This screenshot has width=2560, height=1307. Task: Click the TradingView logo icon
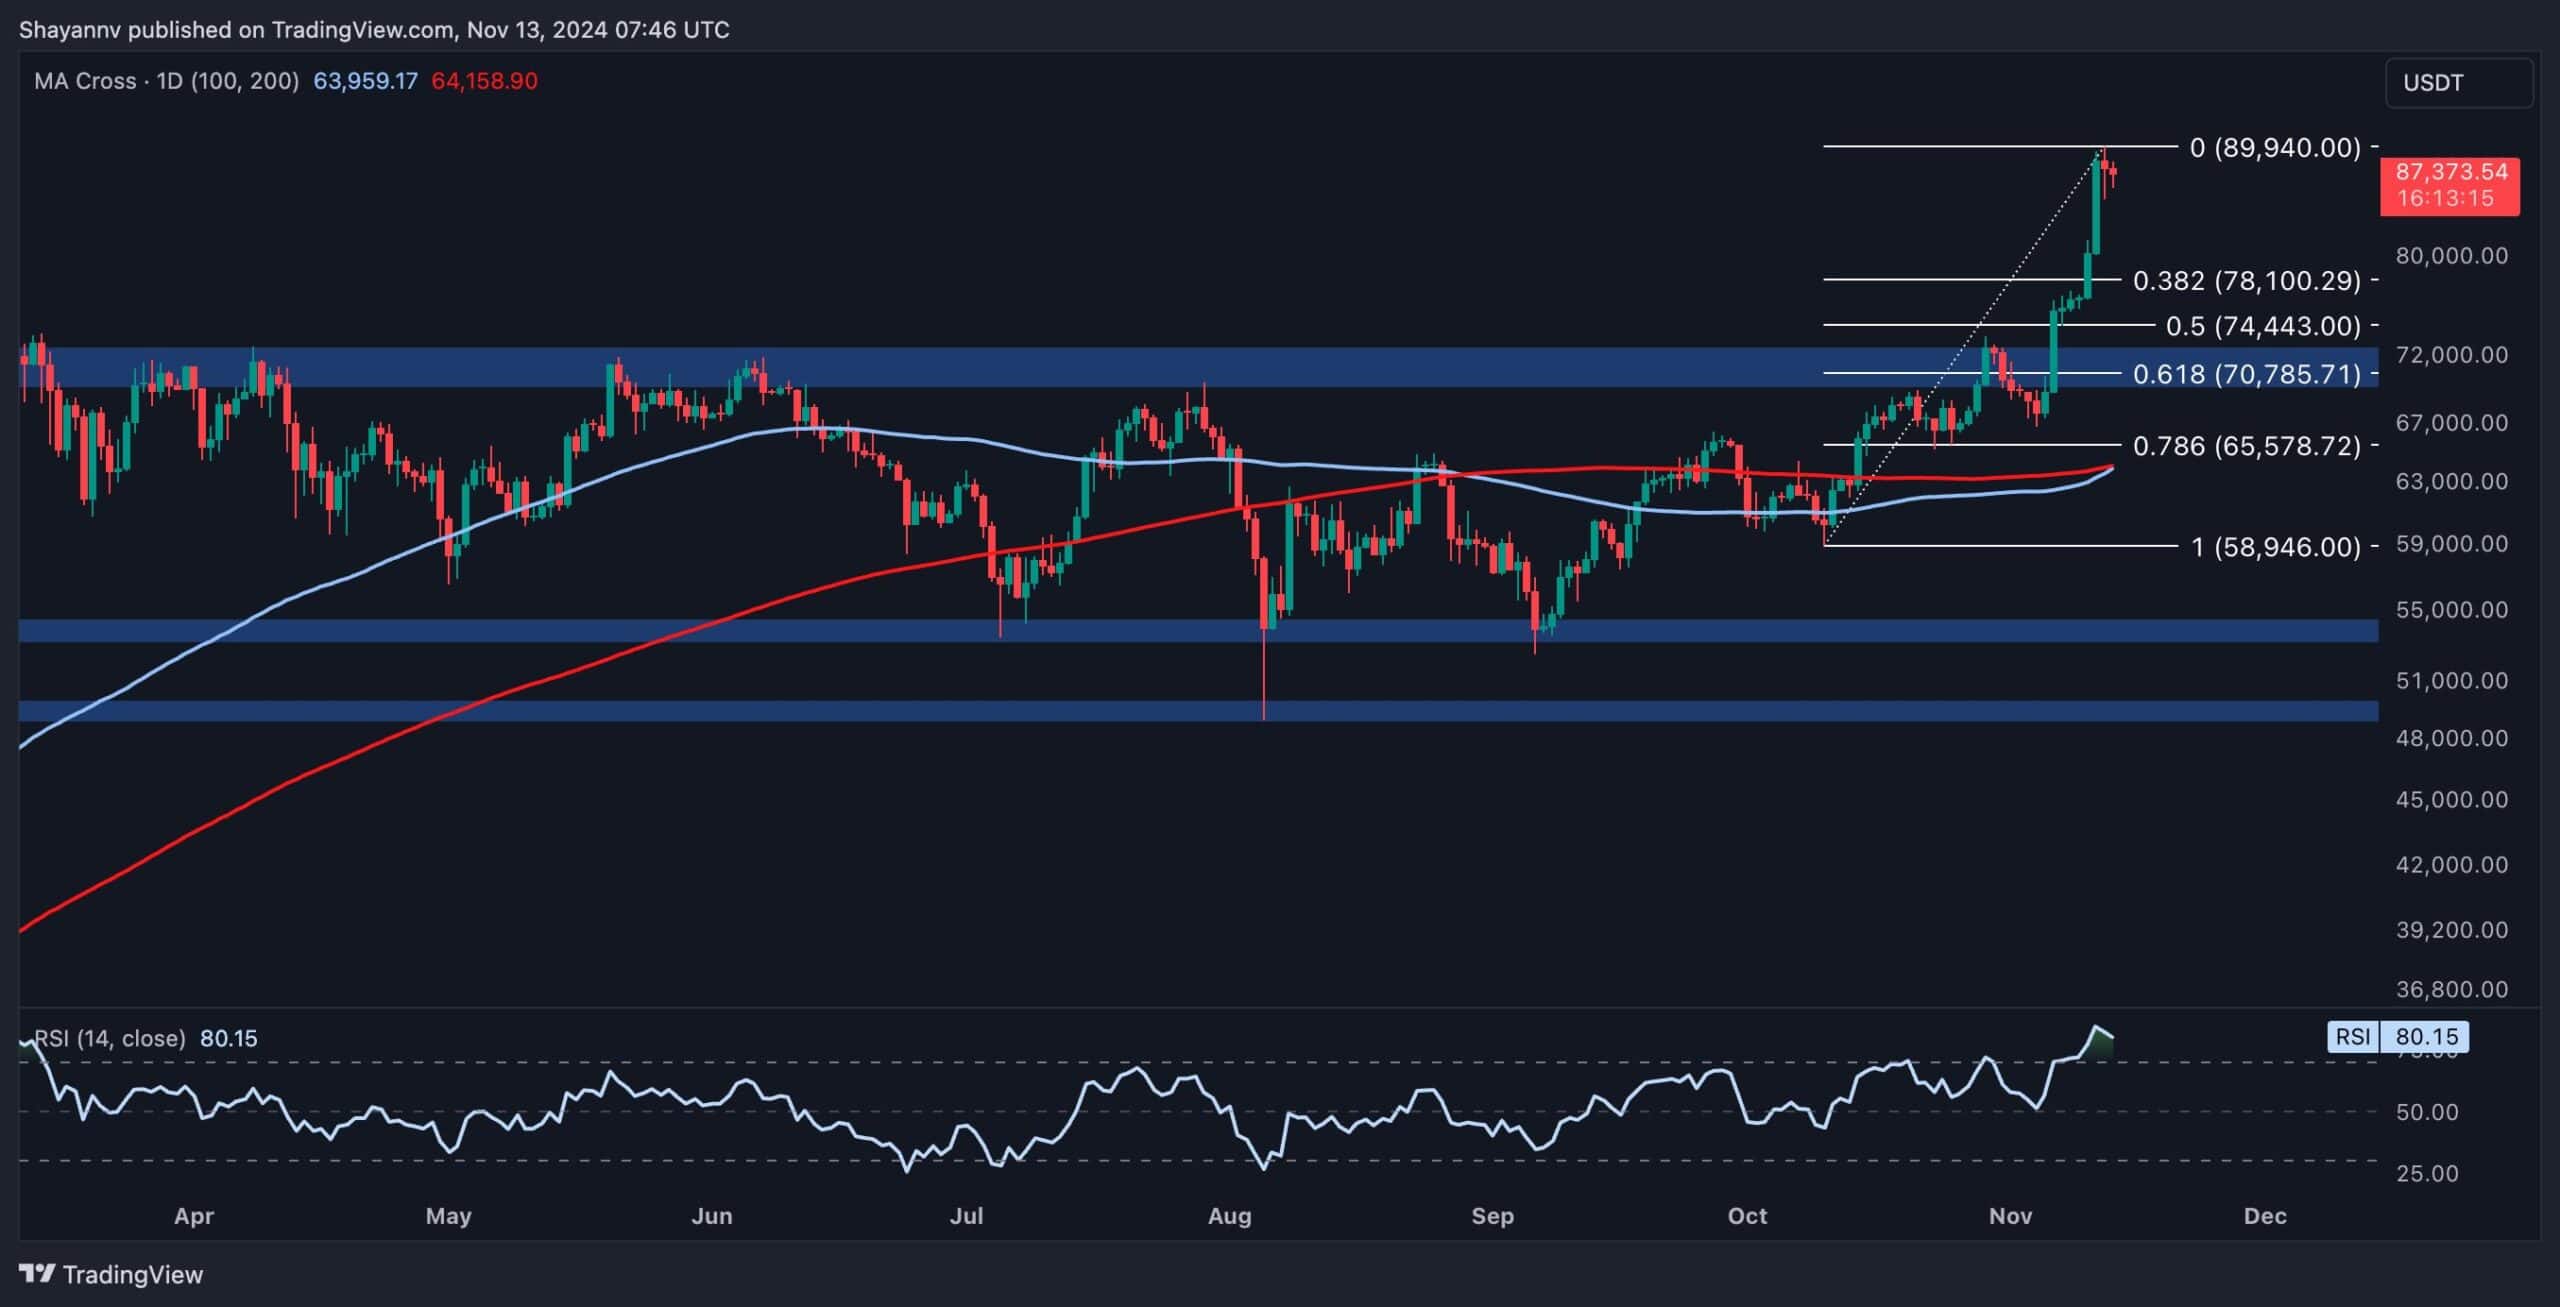pos(37,1274)
